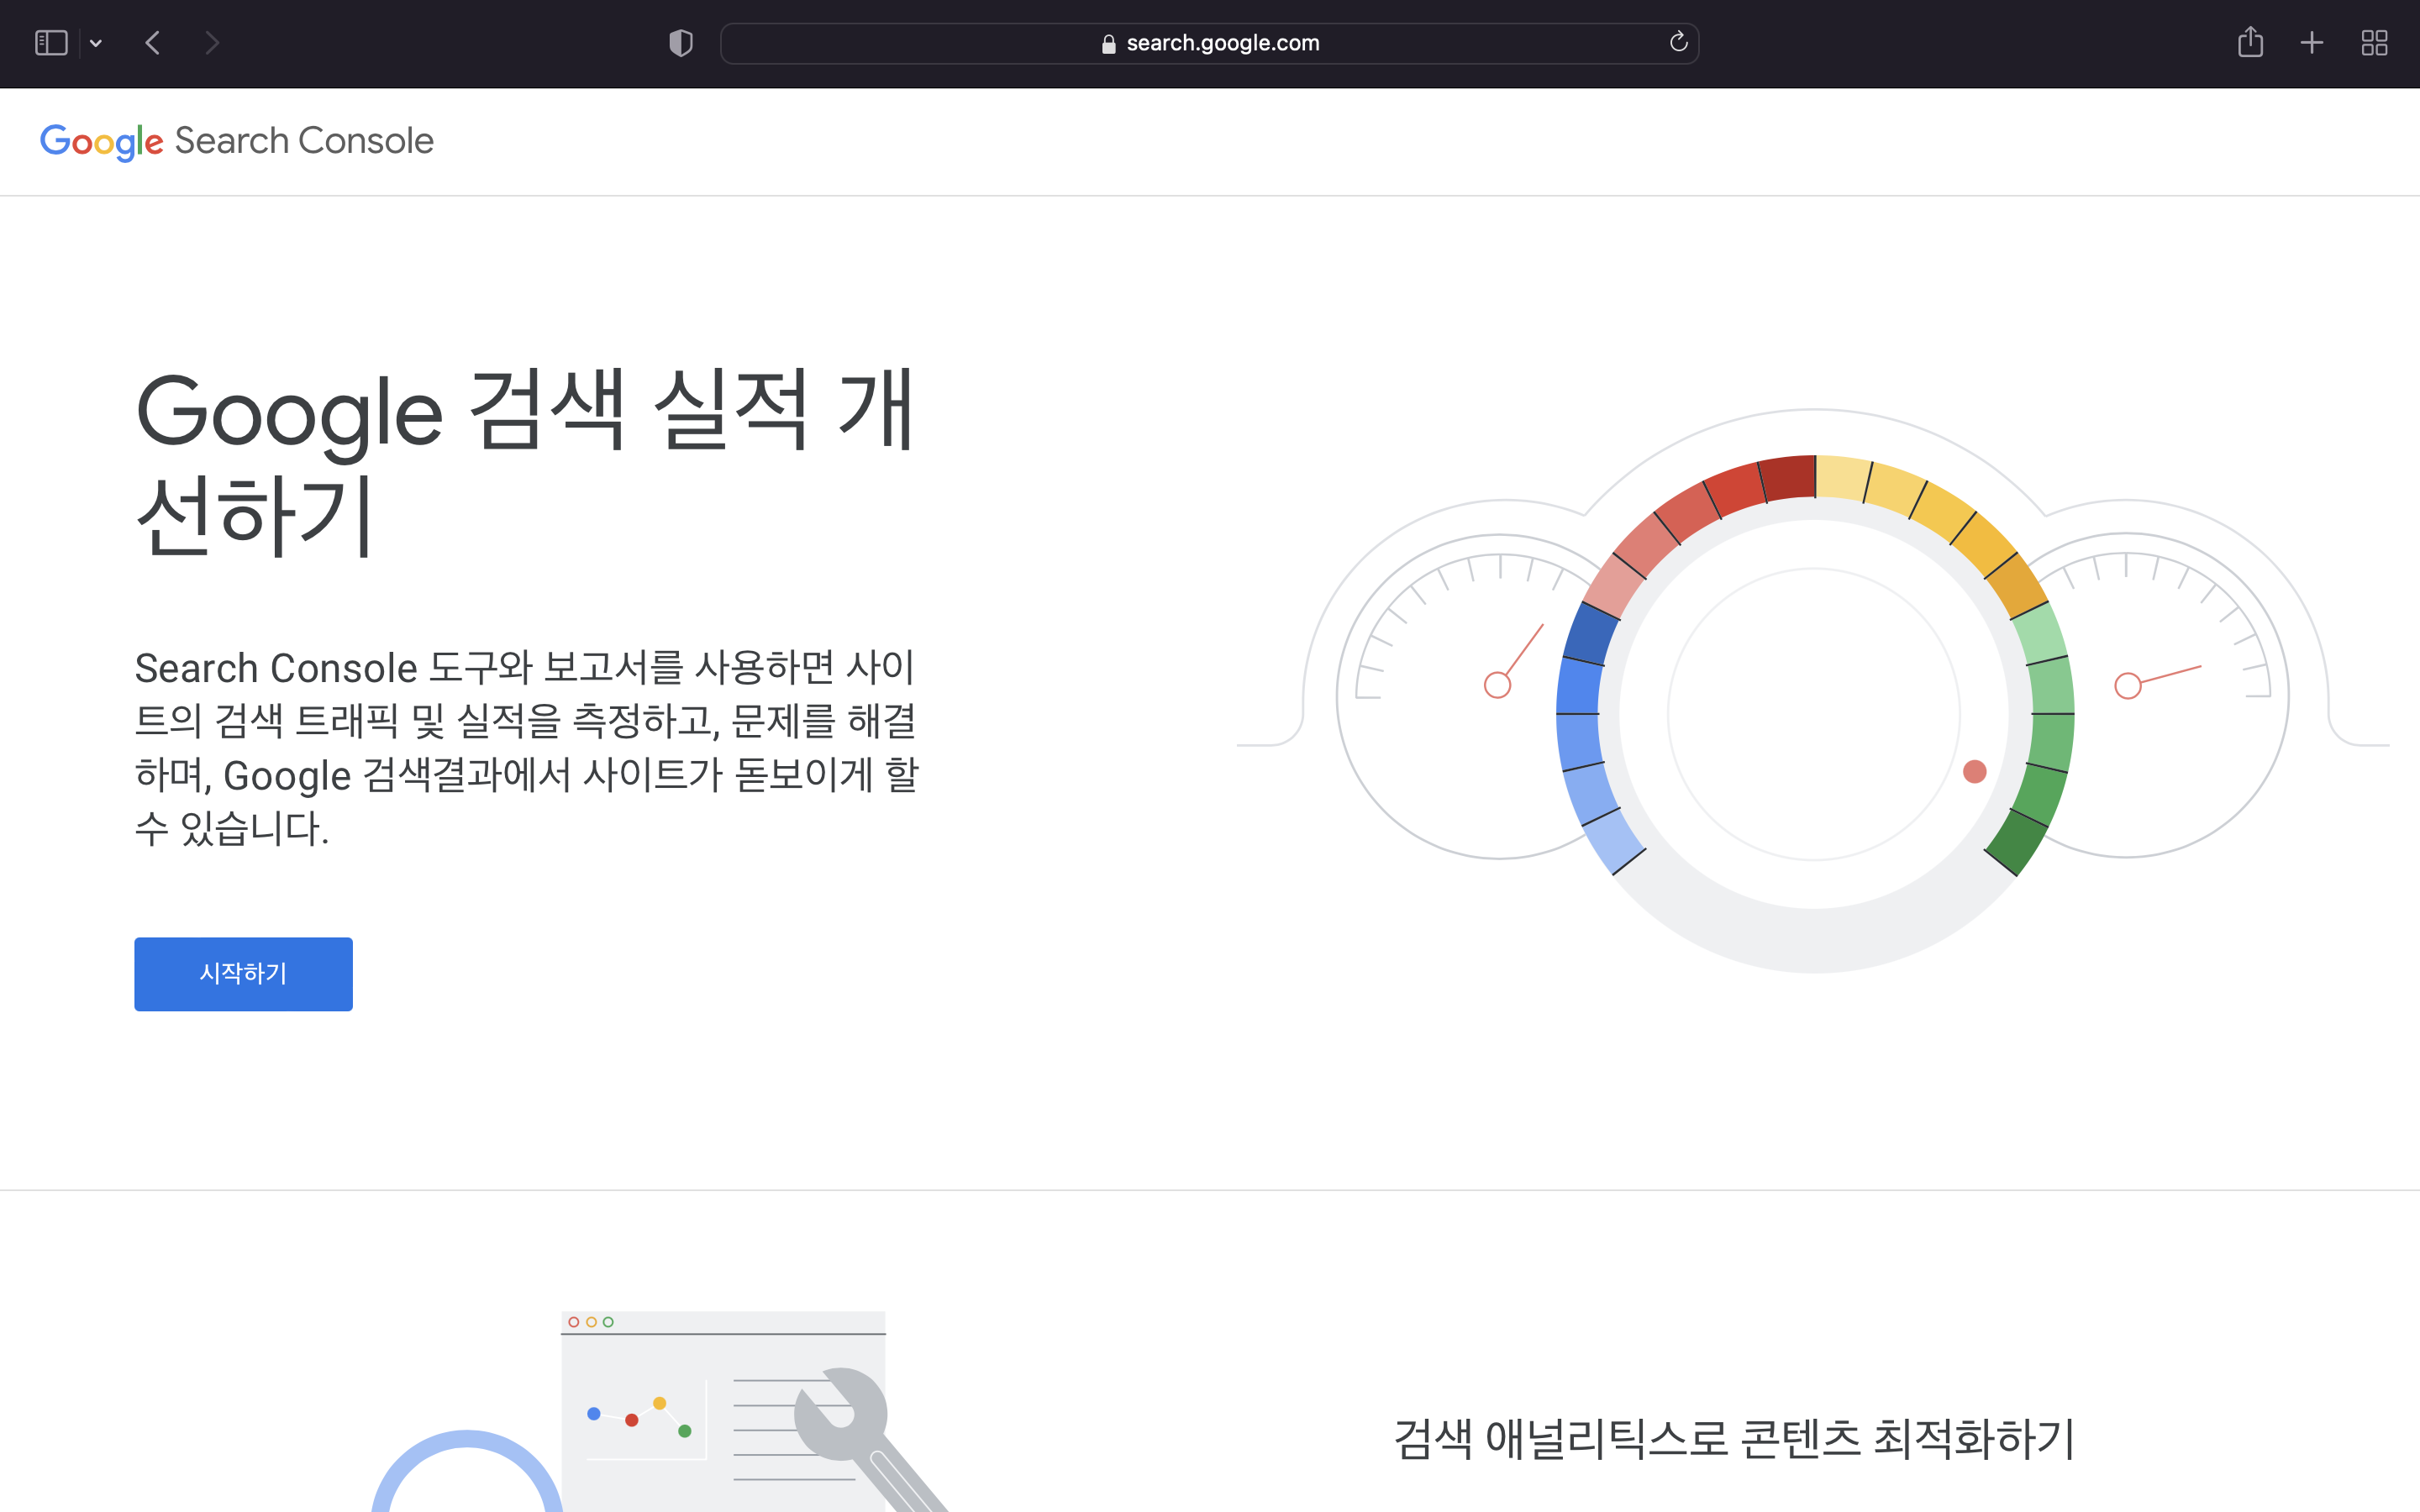Click the 검색 애널리틱스로 콘텐츠 최적화하기 heading
Screen dimensions: 2420x1512
click(1733, 1438)
